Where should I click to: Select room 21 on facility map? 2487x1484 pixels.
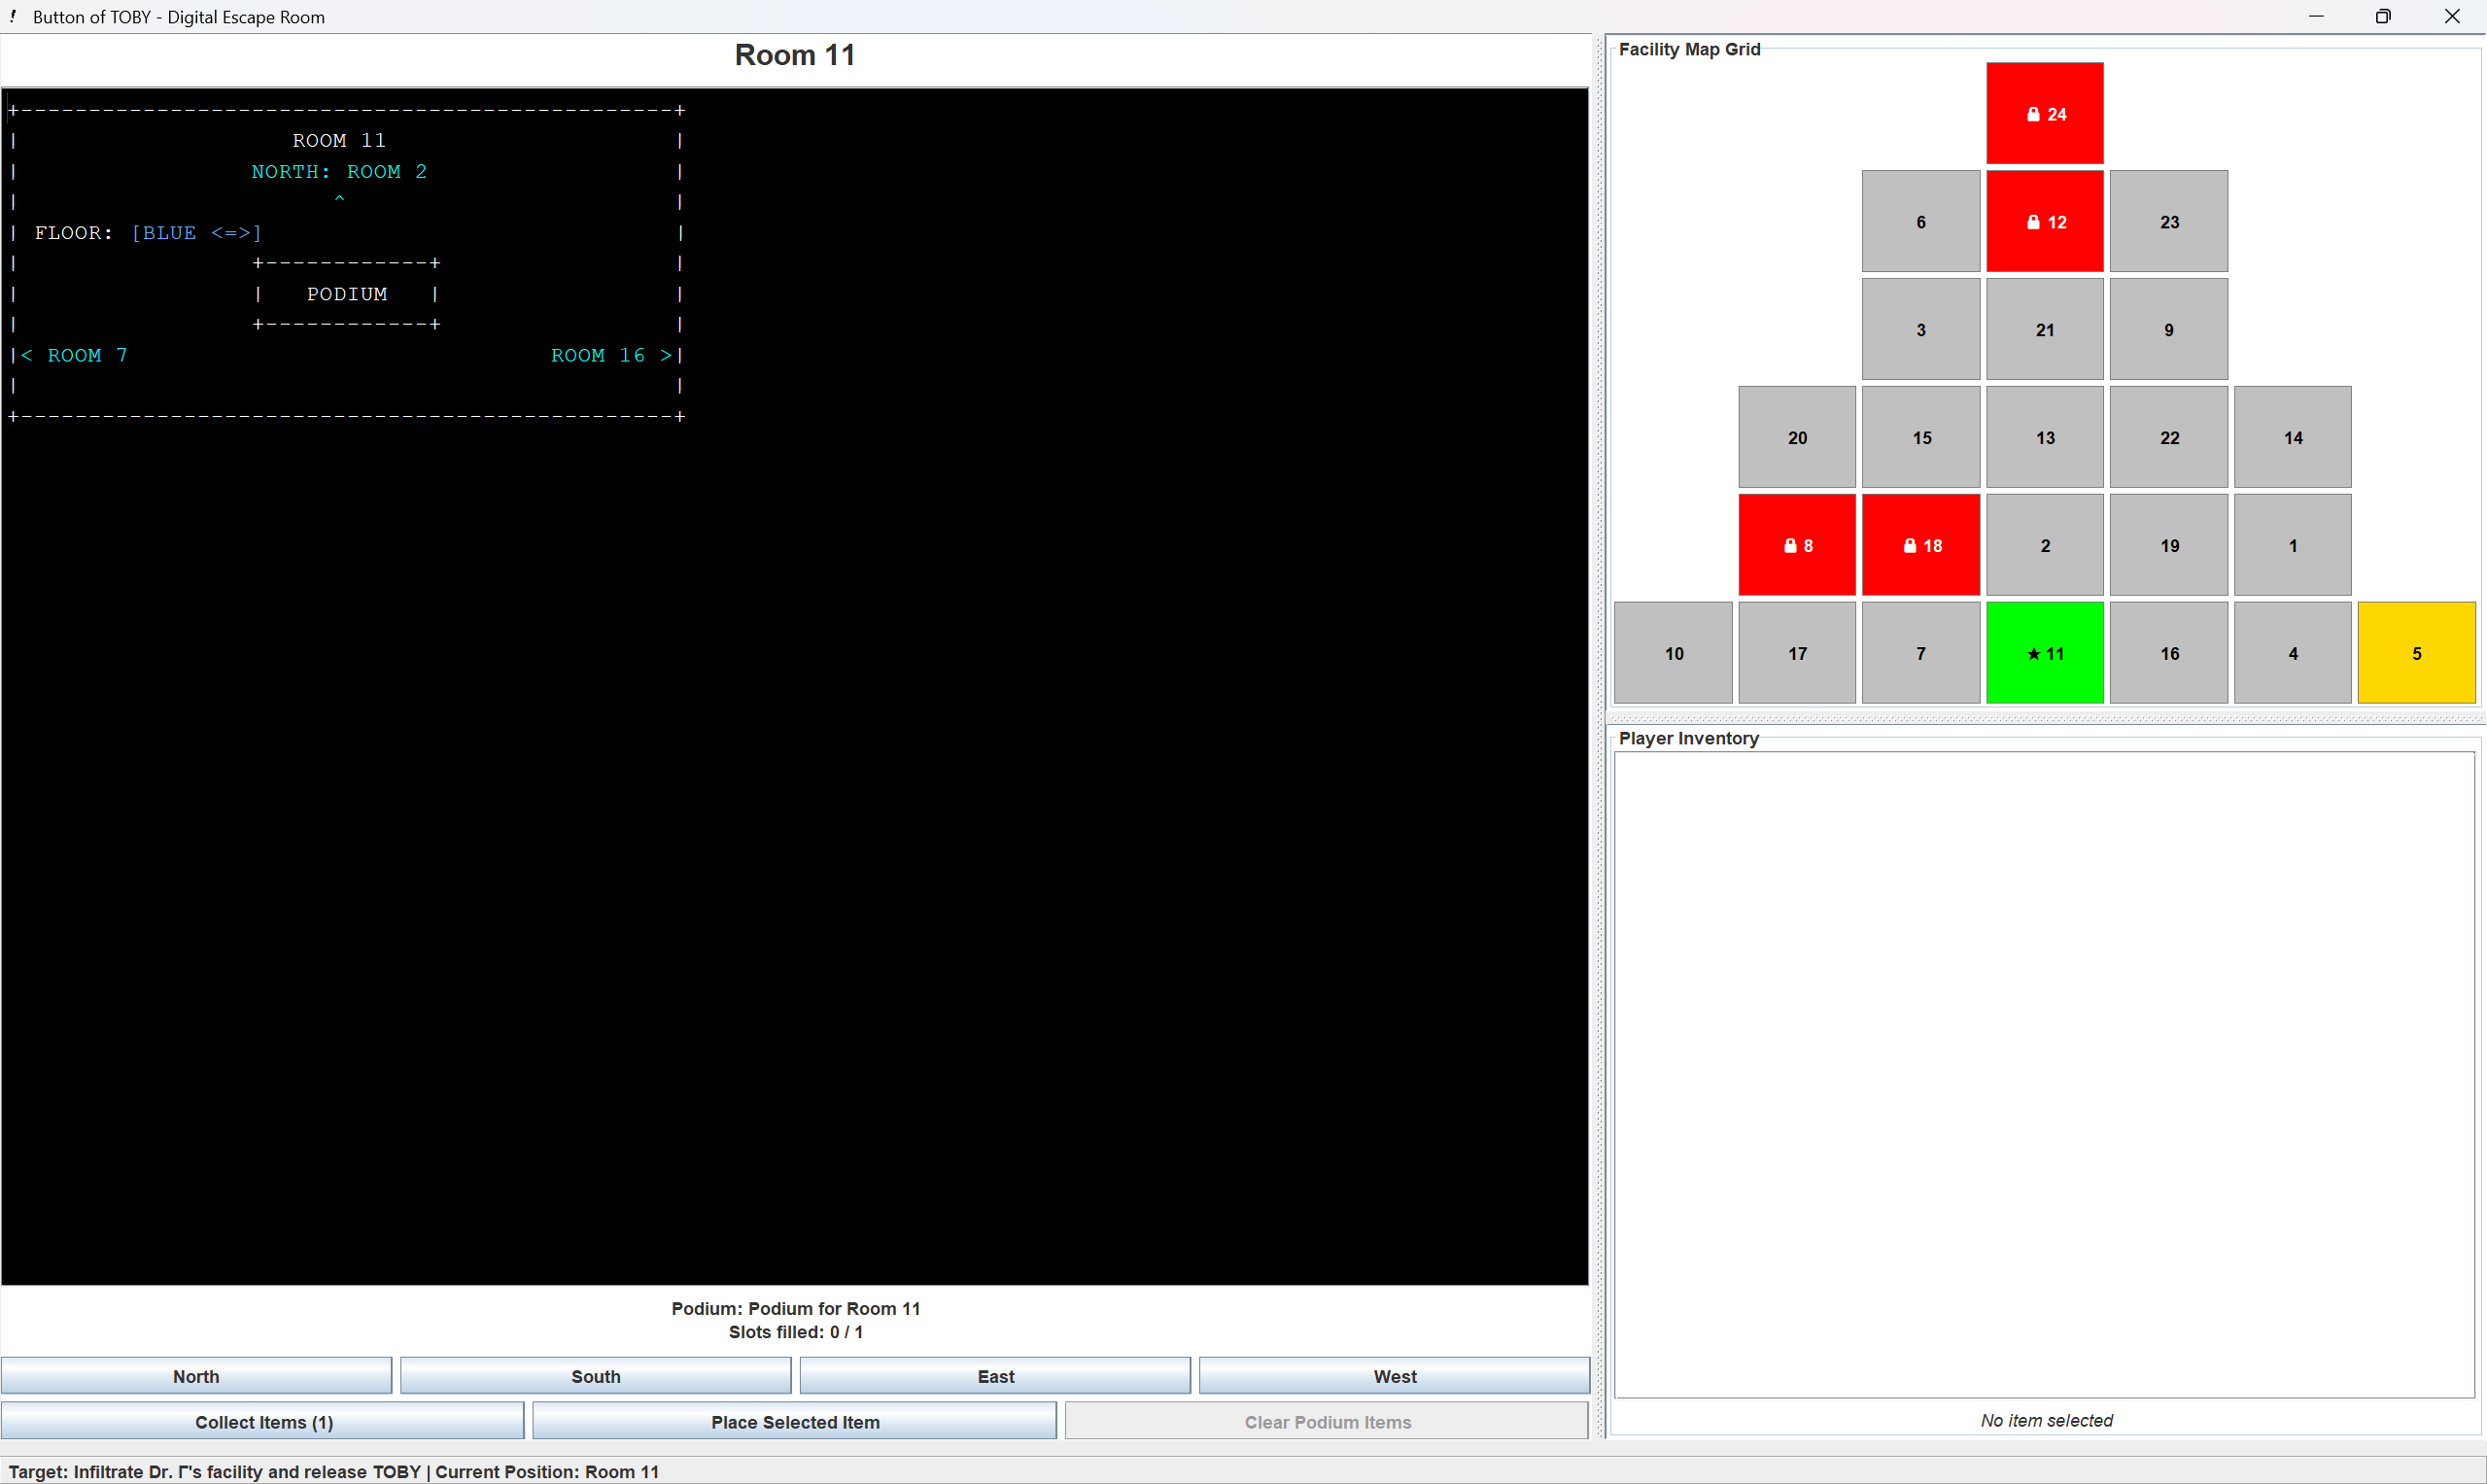(2044, 329)
